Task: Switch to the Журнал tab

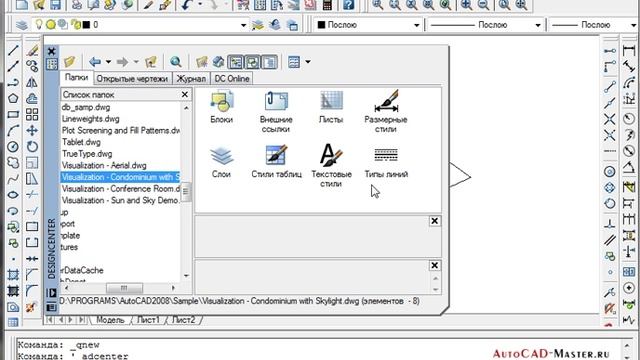Action: 191,78
